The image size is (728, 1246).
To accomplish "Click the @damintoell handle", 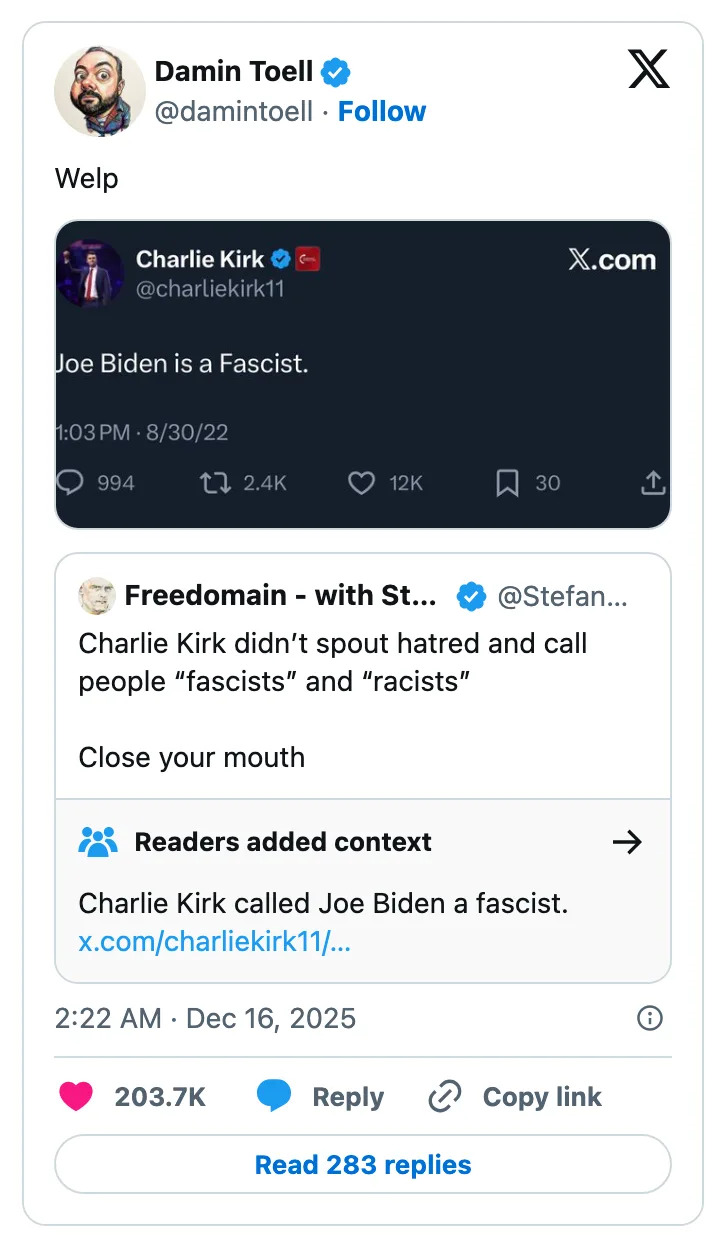I will (234, 112).
